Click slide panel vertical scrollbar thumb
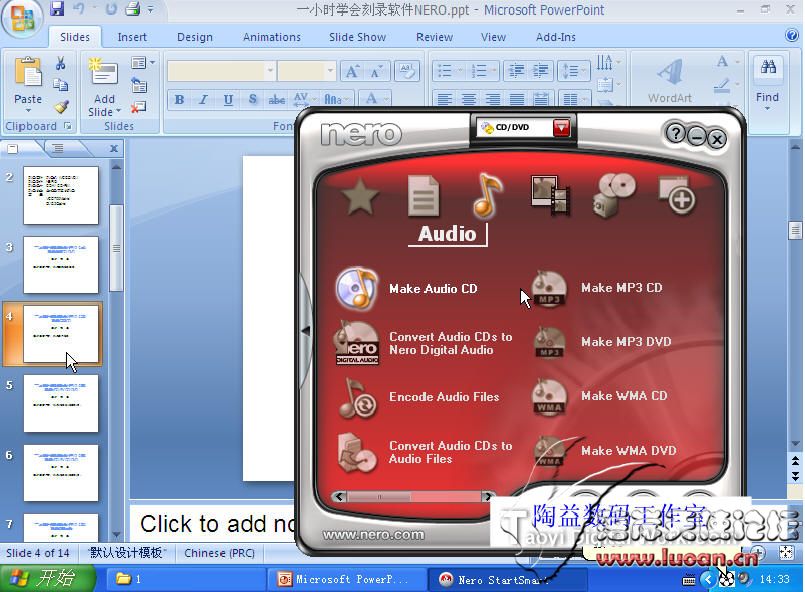Screen dimensions: 805x592 117,248
